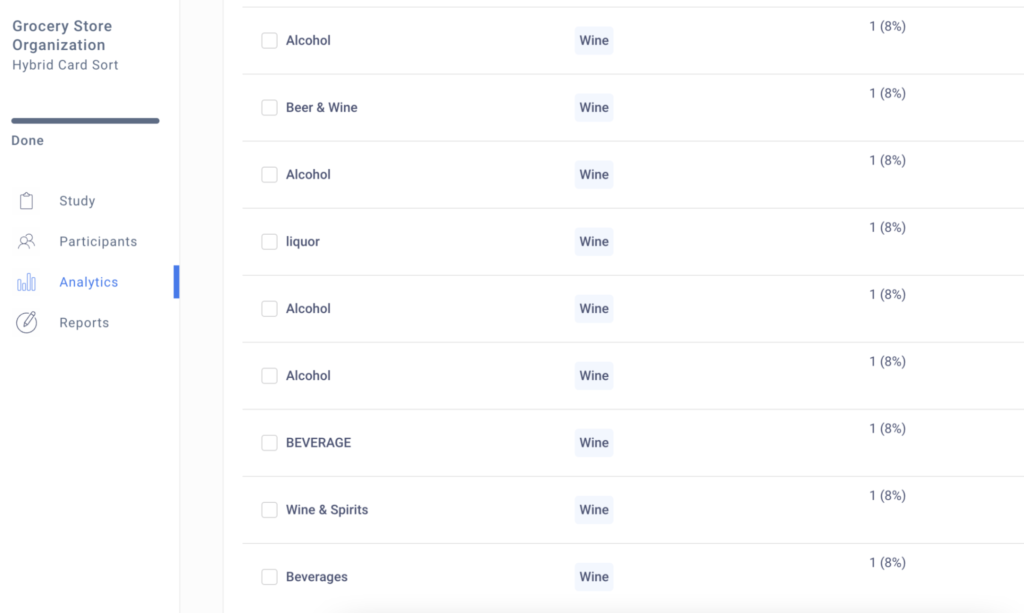Click the Analytics bar chart icon

pyautogui.click(x=26, y=282)
